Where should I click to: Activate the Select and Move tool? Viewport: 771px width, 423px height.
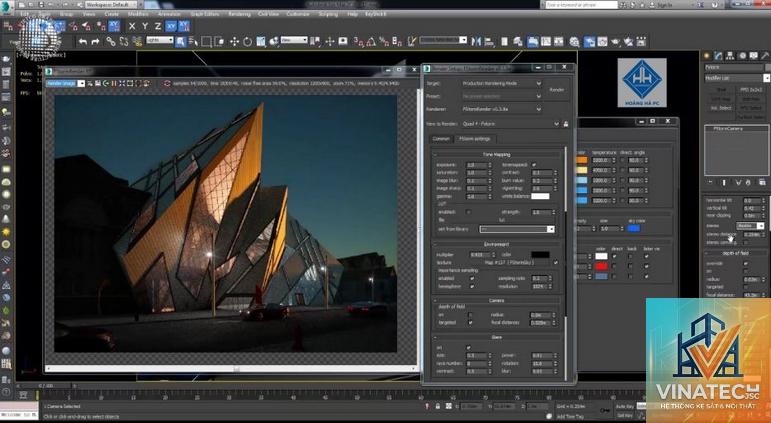pos(234,42)
